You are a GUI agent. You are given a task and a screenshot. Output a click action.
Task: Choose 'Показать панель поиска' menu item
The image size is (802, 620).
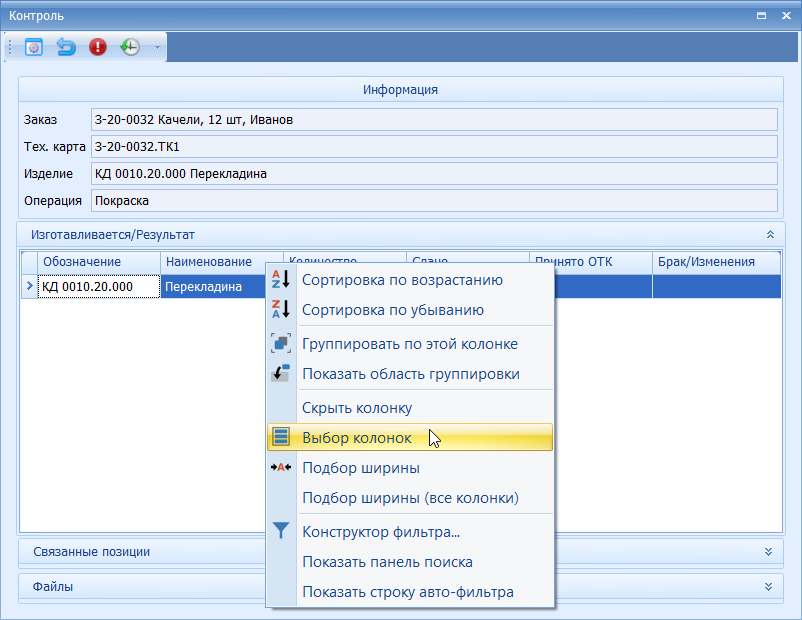point(387,562)
